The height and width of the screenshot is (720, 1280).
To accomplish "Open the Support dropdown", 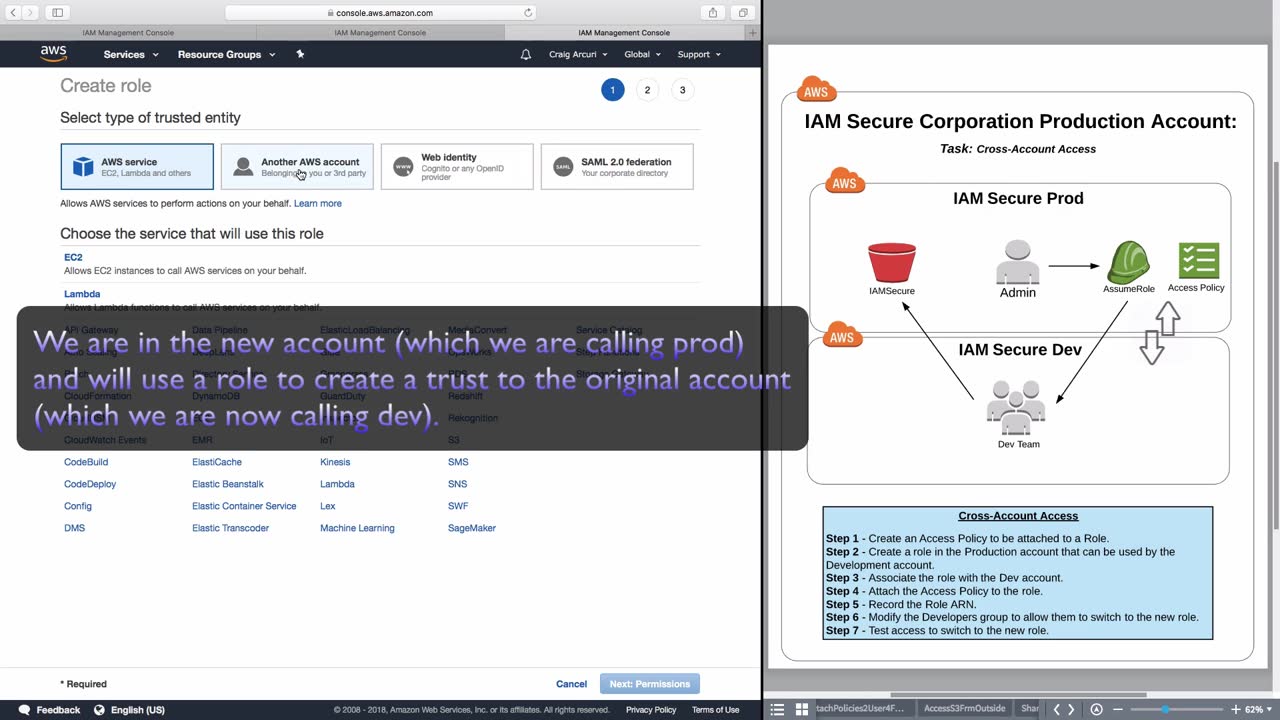I will pyautogui.click(x=700, y=54).
